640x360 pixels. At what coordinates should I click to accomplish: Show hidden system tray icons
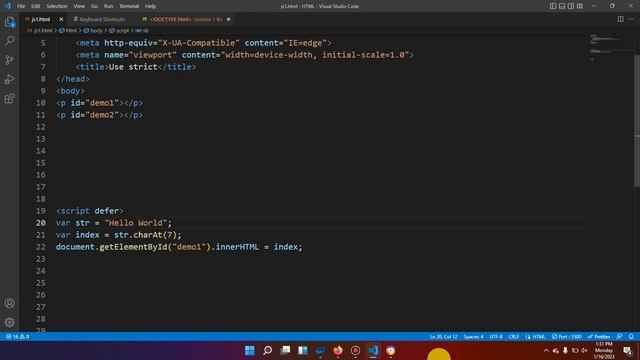pyautogui.click(x=546, y=350)
